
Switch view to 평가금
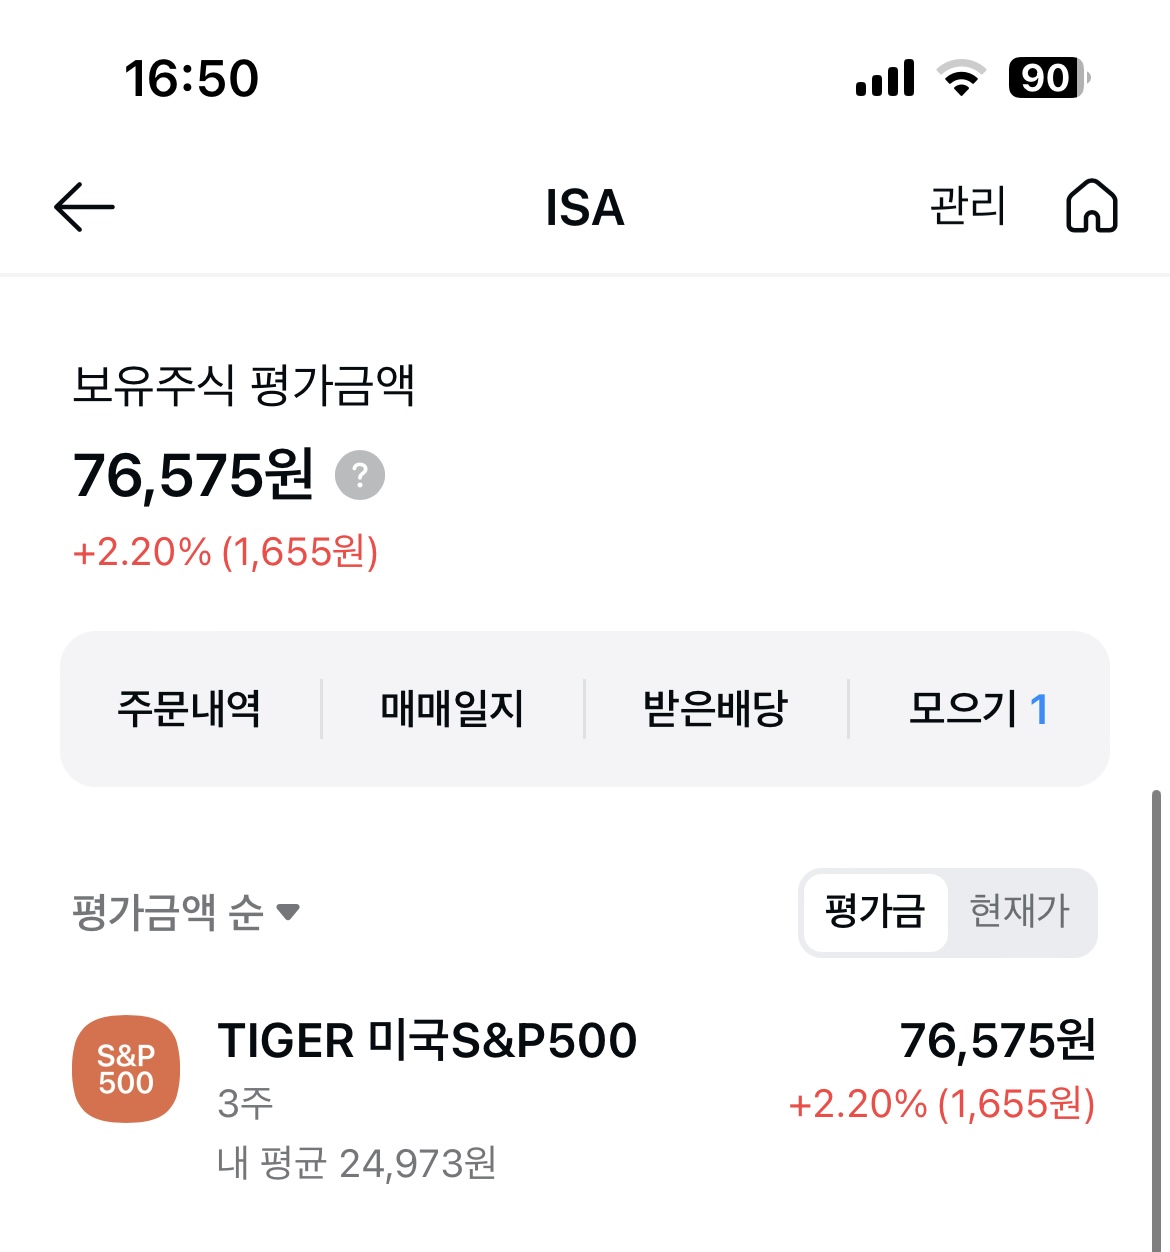[x=874, y=912]
